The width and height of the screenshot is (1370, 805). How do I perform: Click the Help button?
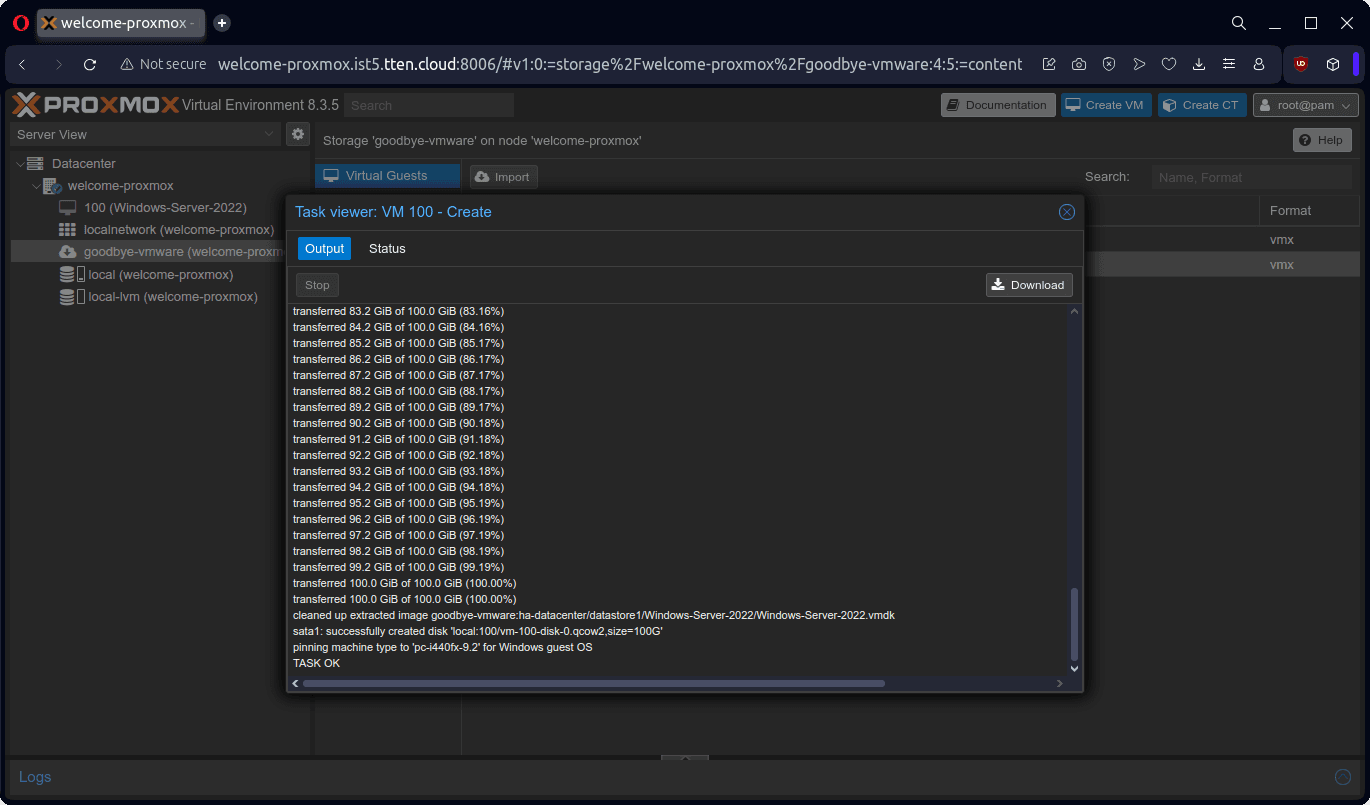(x=1322, y=140)
